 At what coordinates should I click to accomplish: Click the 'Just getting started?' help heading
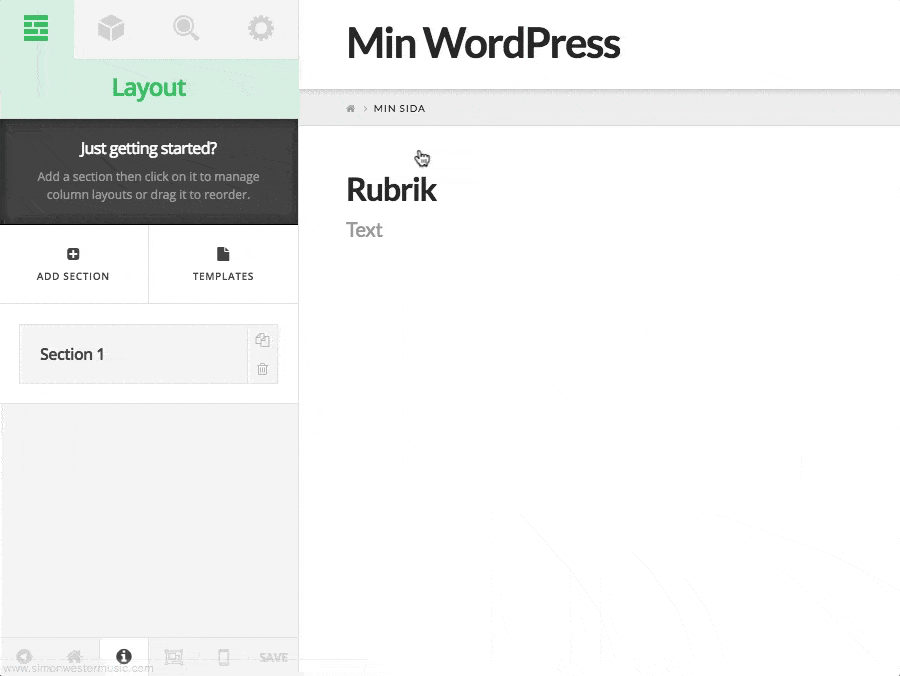[x=149, y=149]
